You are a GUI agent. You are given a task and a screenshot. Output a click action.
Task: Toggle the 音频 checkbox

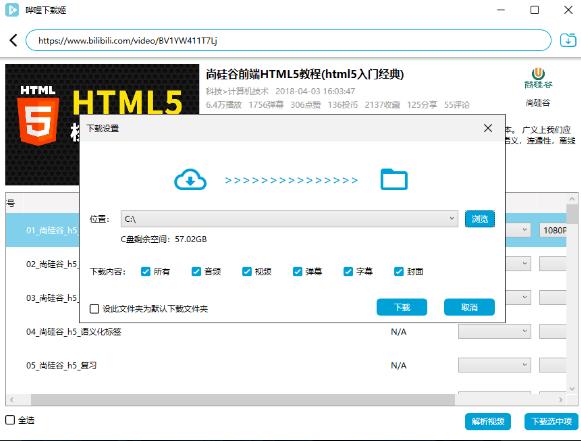pyautogui.click(x=196, y=272)
